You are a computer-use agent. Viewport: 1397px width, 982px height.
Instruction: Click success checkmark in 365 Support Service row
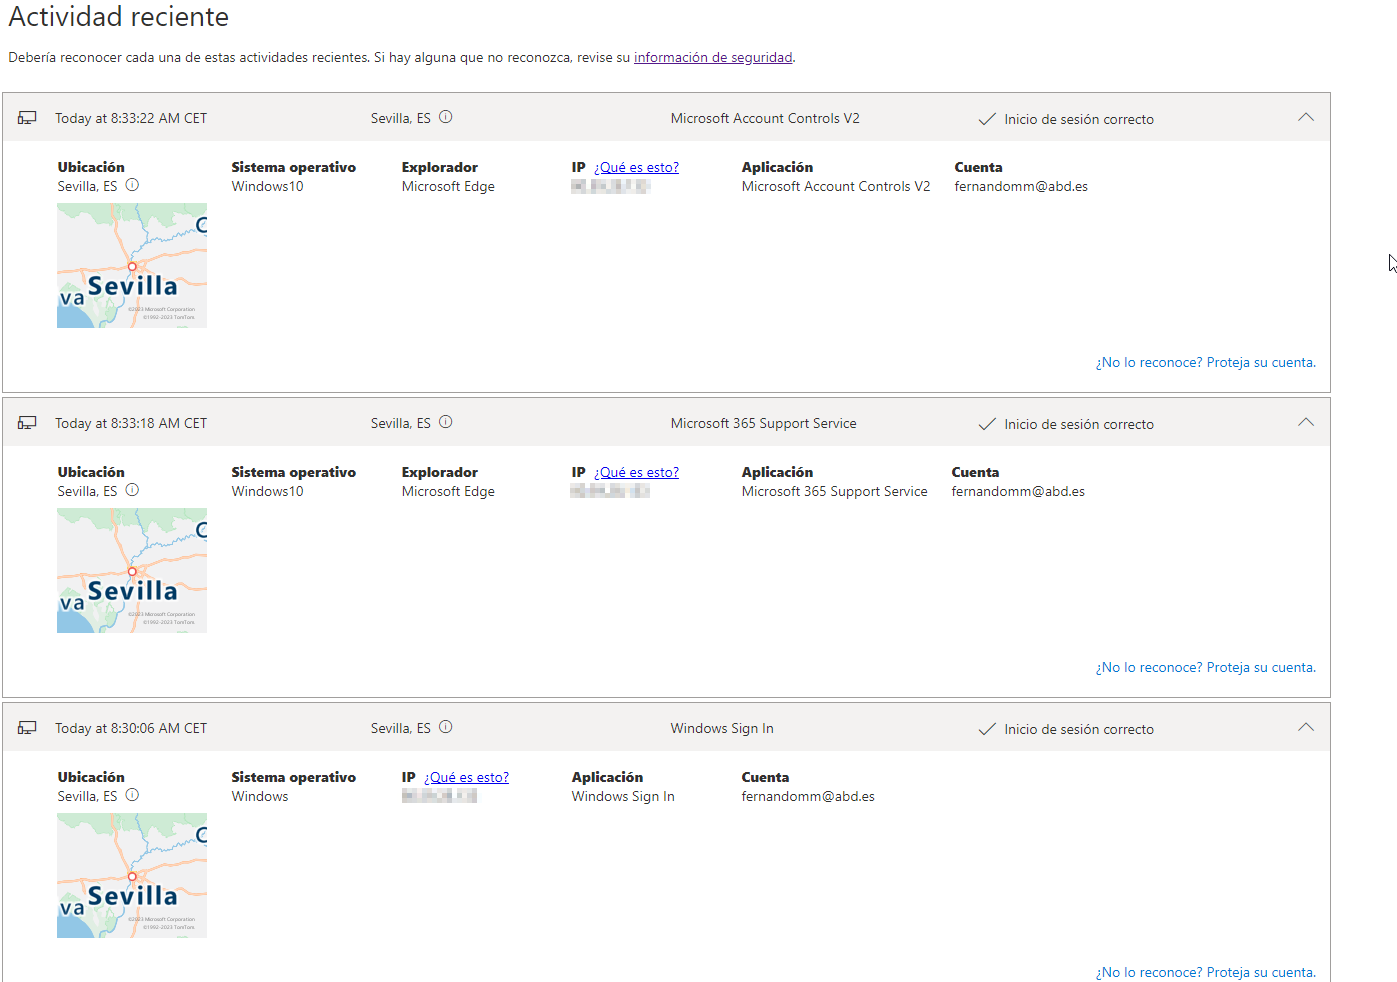click(987, 424)
